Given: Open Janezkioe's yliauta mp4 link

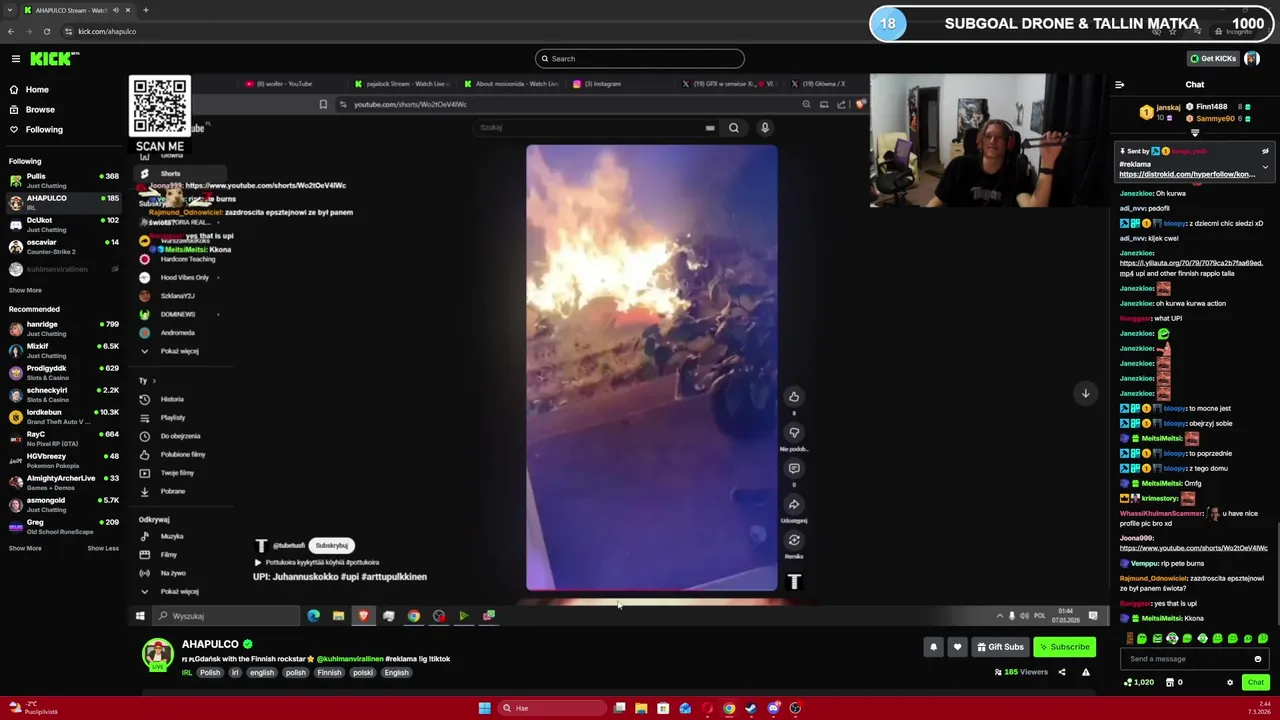Looking at the screenshot, I should coord(1191,268).
